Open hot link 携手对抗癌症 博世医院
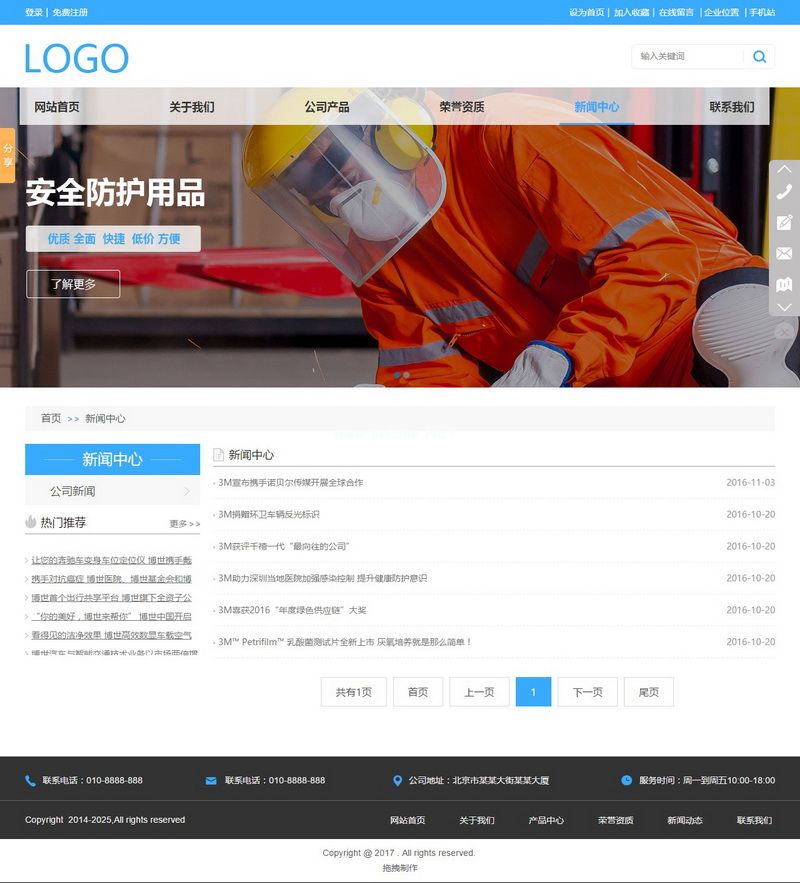 (111, 579)
